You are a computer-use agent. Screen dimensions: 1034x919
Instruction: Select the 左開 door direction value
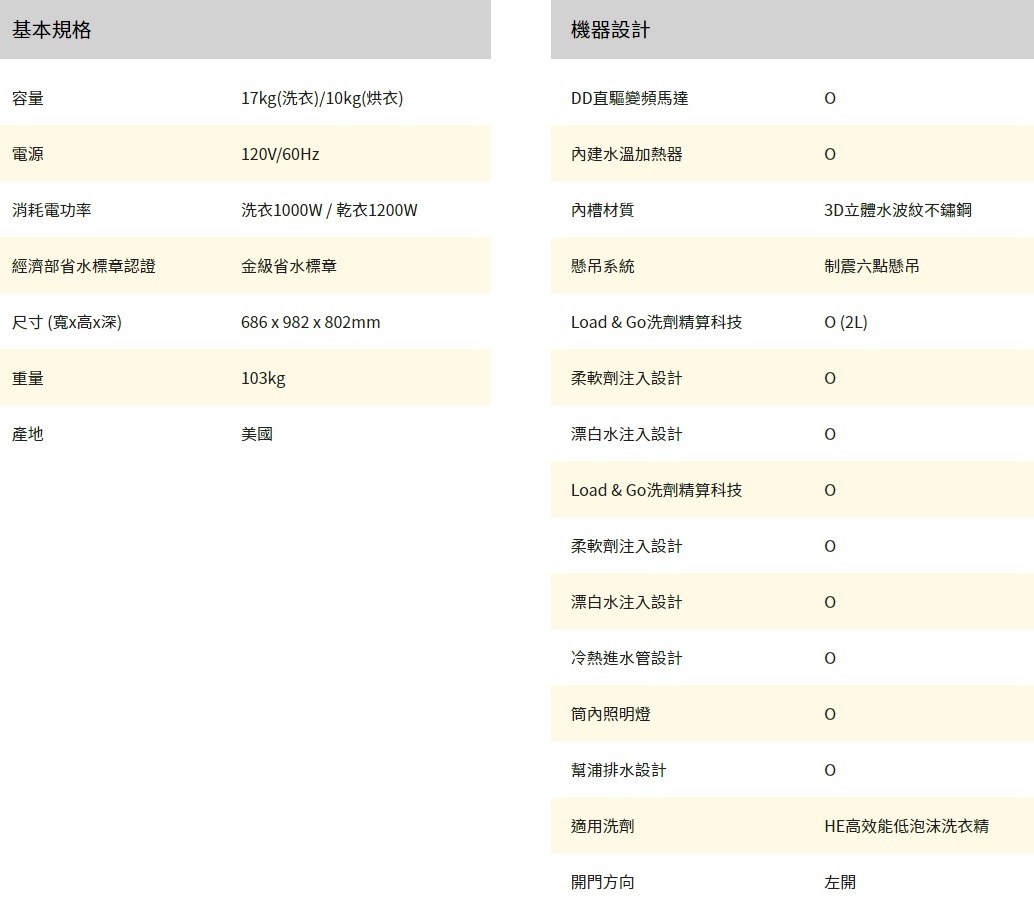click(x=840, y=882)
